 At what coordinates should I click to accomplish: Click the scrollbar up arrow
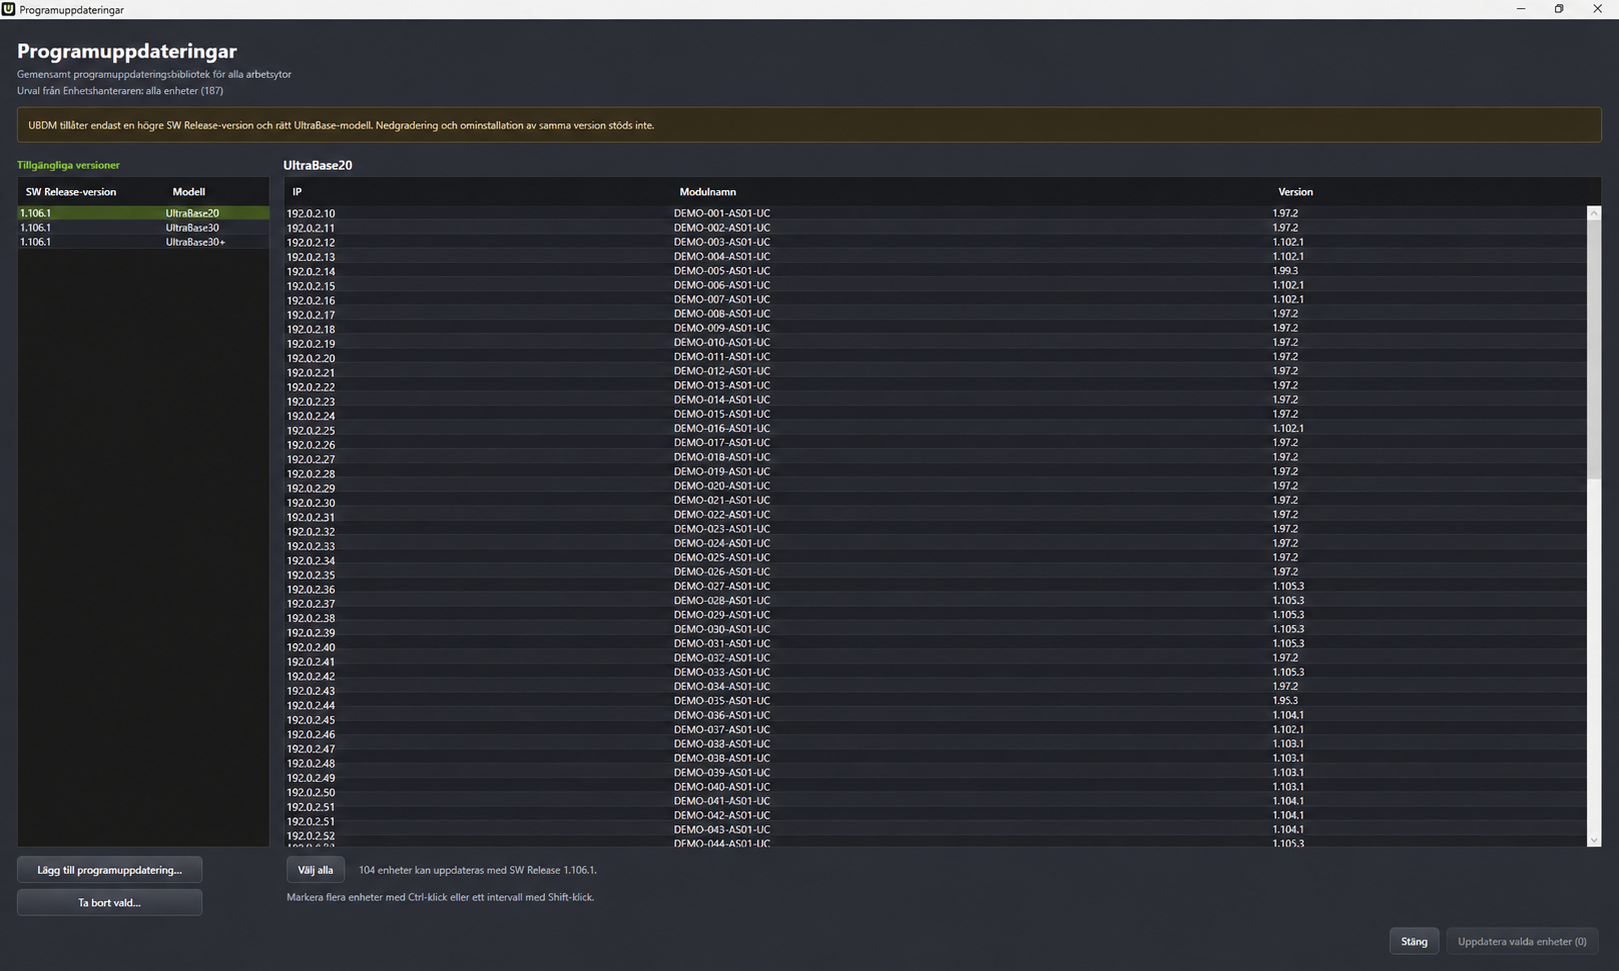click(x=1594, y=213)
